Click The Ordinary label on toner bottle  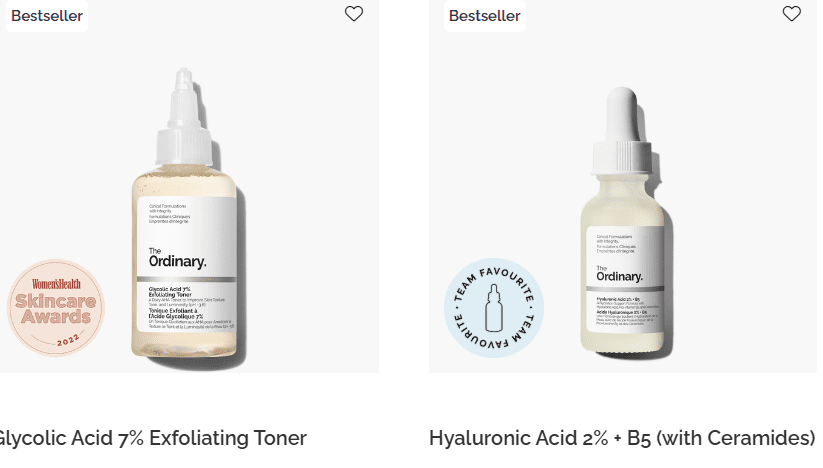click(x=177, y=258)
